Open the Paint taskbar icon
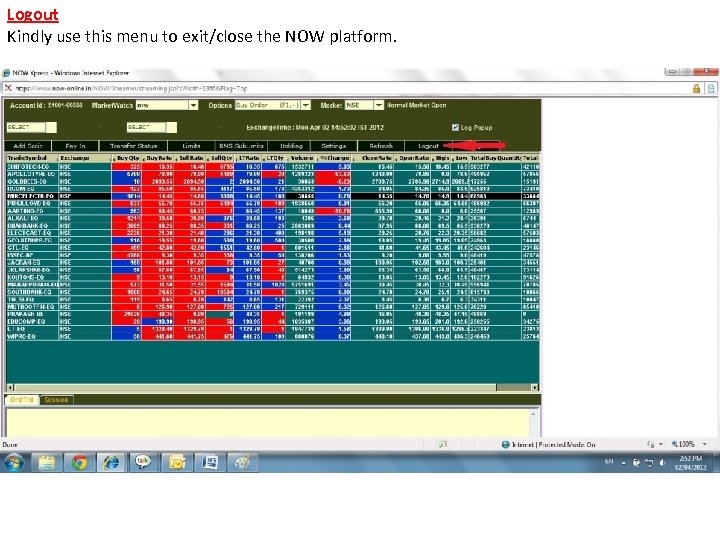Screen dimensions: 720x540 pos(242,462)
